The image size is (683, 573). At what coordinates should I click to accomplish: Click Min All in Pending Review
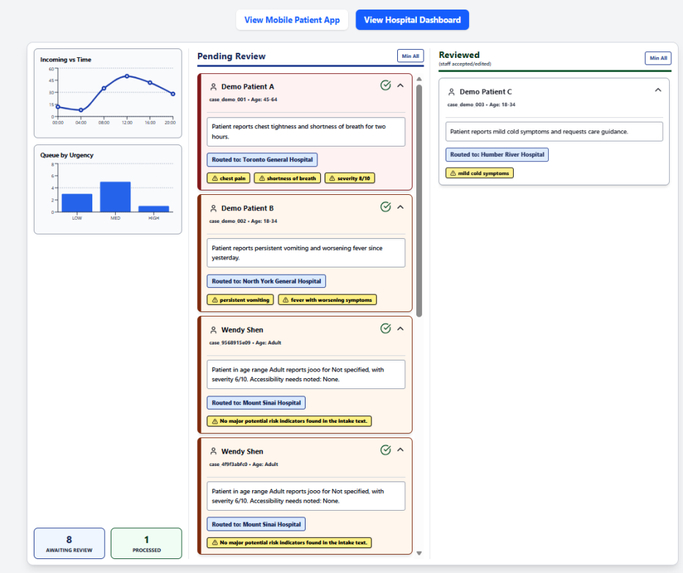pyautogui.click(x=410, y=56)
